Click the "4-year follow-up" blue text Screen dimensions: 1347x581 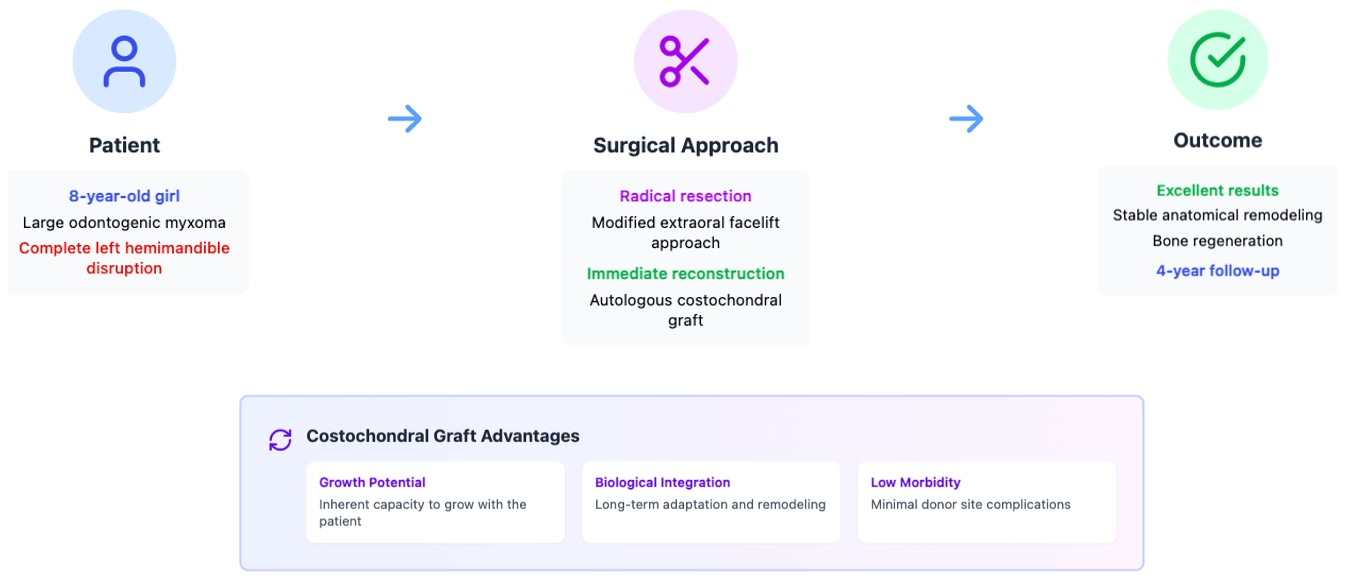(1217, 270)
